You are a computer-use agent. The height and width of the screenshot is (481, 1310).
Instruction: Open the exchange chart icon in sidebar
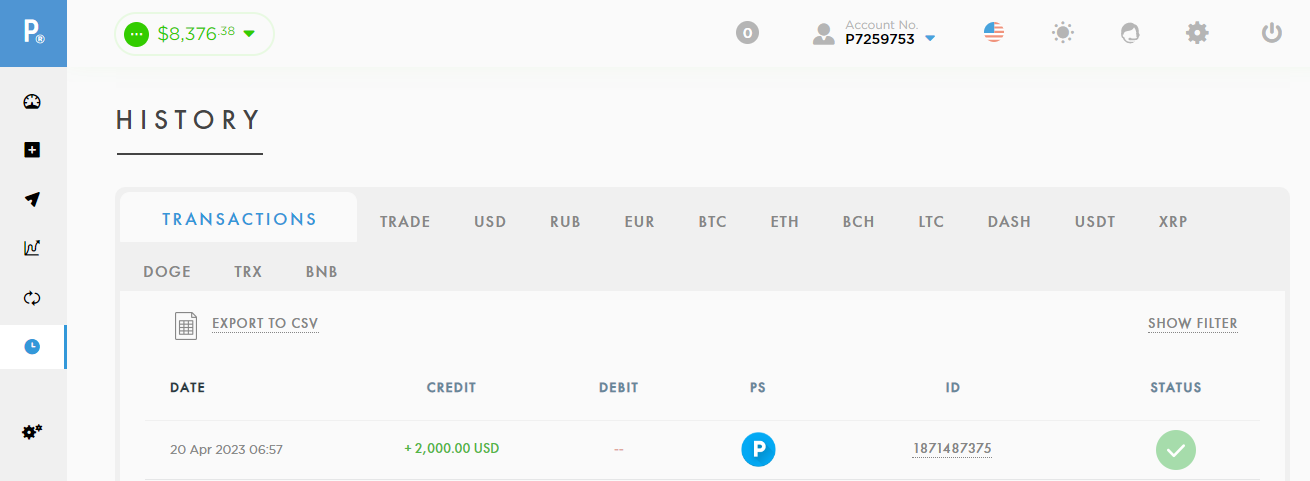[x=32, y=248]
